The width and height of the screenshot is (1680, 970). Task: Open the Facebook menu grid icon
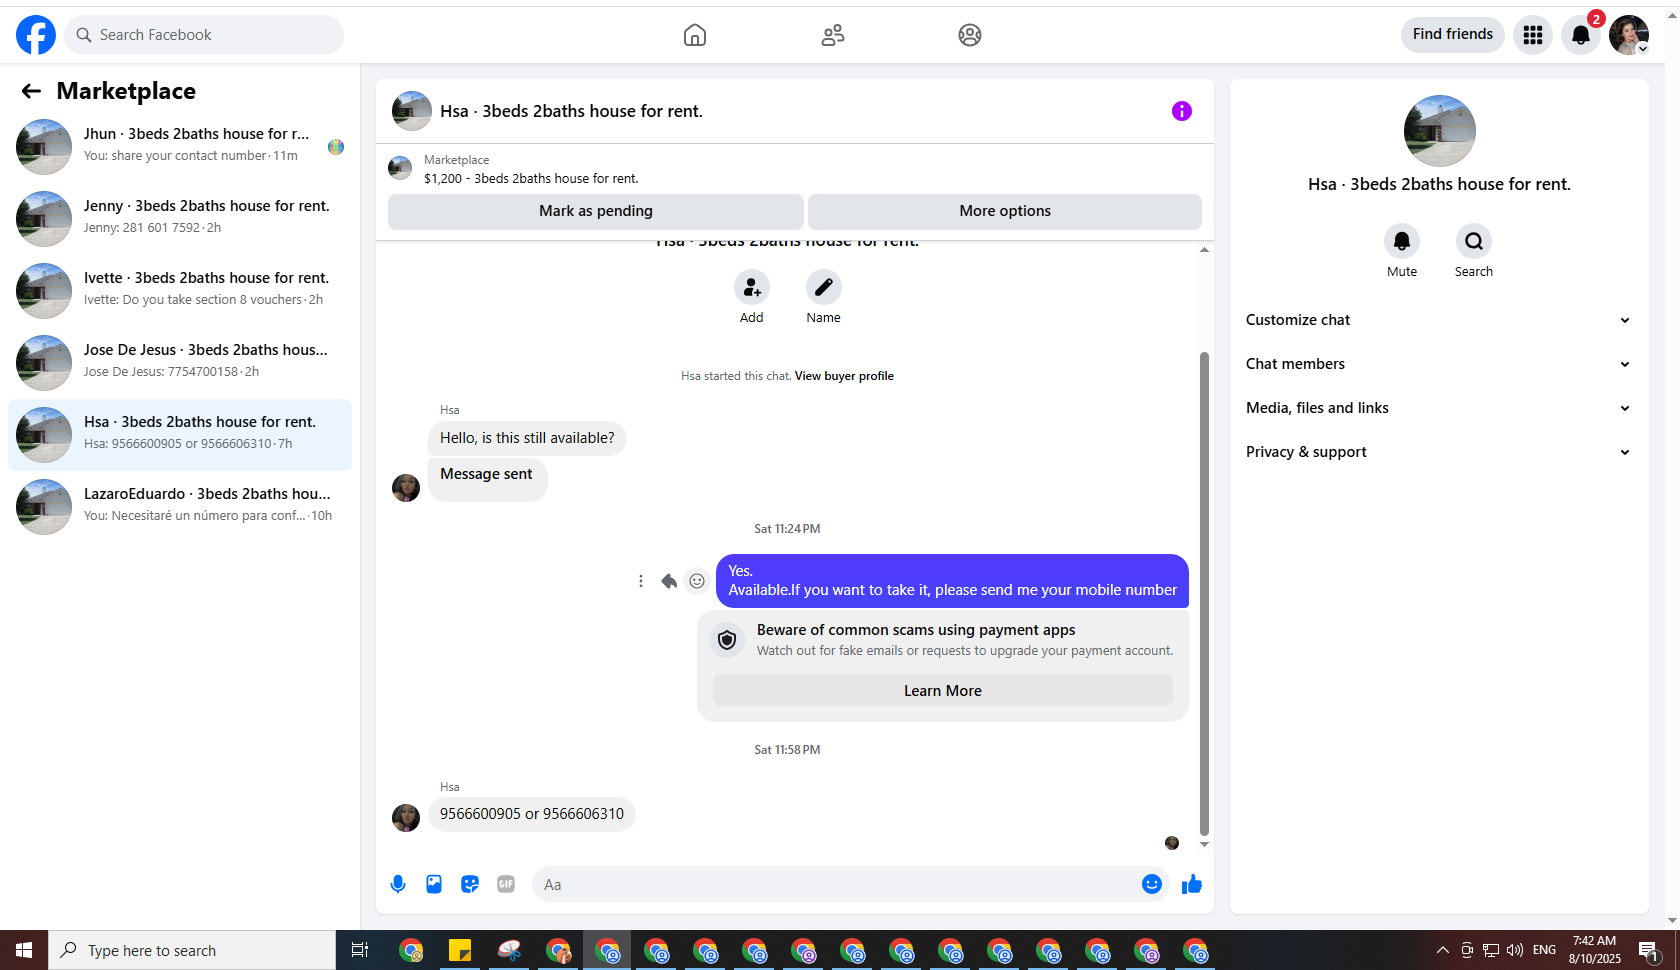(x=1533, y=35)
